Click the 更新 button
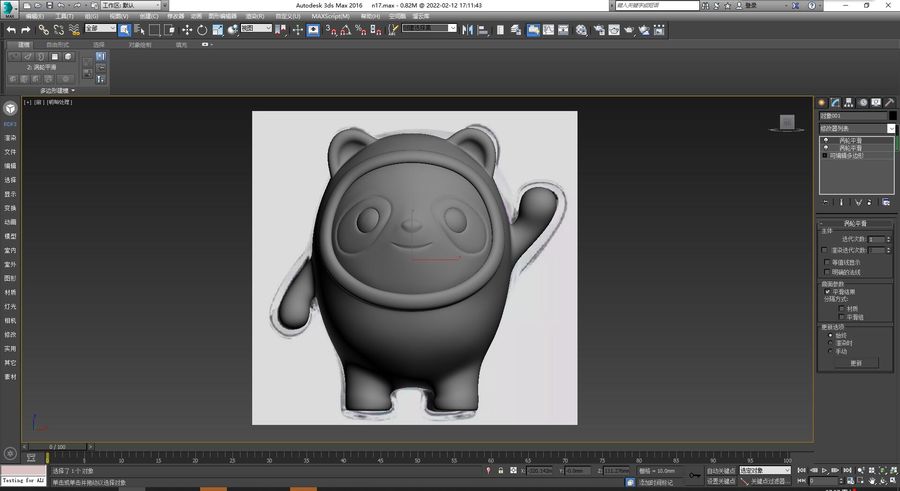 click(856, 363)
